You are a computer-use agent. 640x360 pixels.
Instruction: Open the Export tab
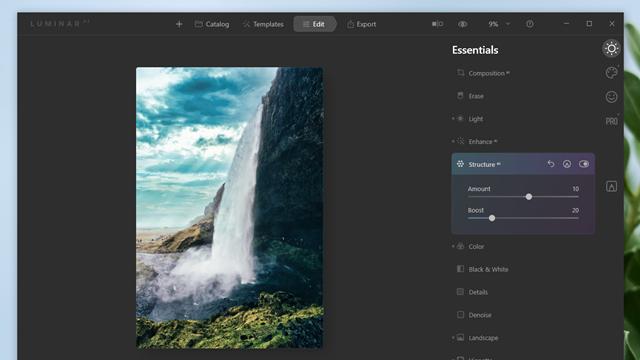pos(362,24)
